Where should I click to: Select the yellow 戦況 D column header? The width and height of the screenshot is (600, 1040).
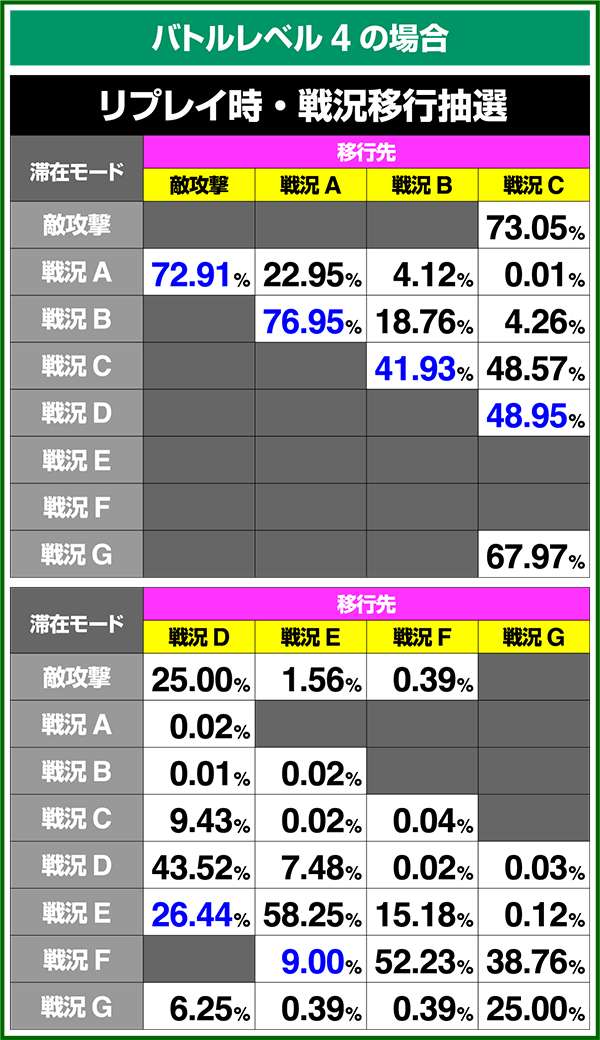point(199,637)
